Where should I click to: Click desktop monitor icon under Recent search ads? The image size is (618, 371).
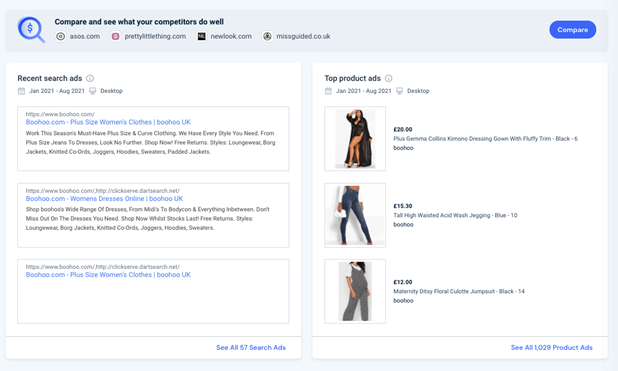point(93,91)
